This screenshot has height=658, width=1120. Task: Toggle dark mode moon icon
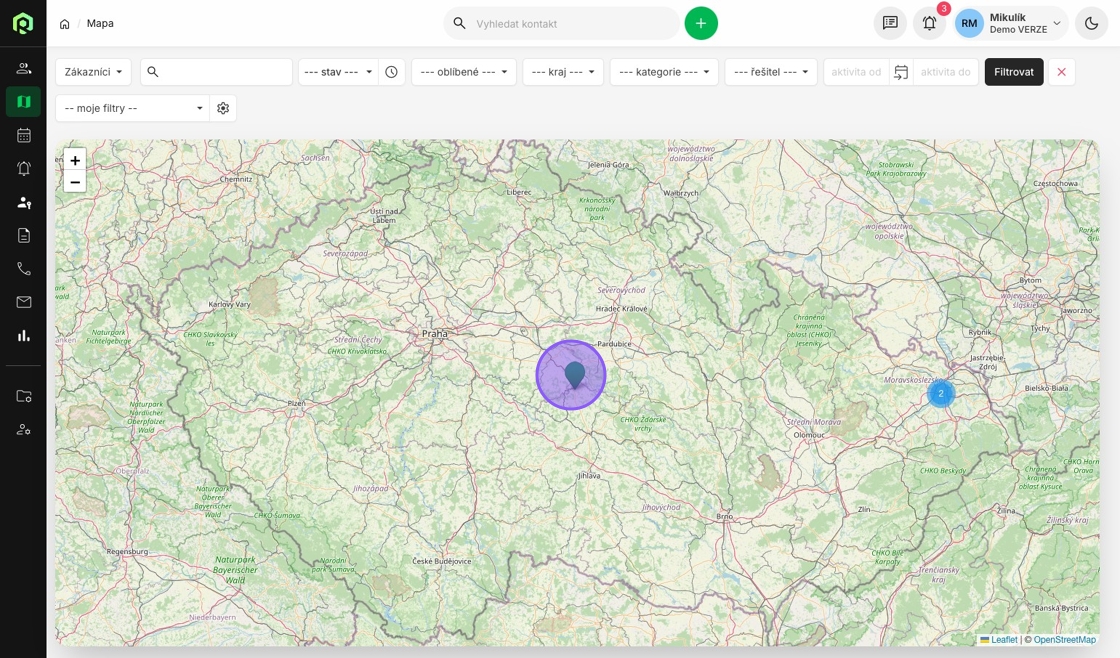pos(1091,23)
